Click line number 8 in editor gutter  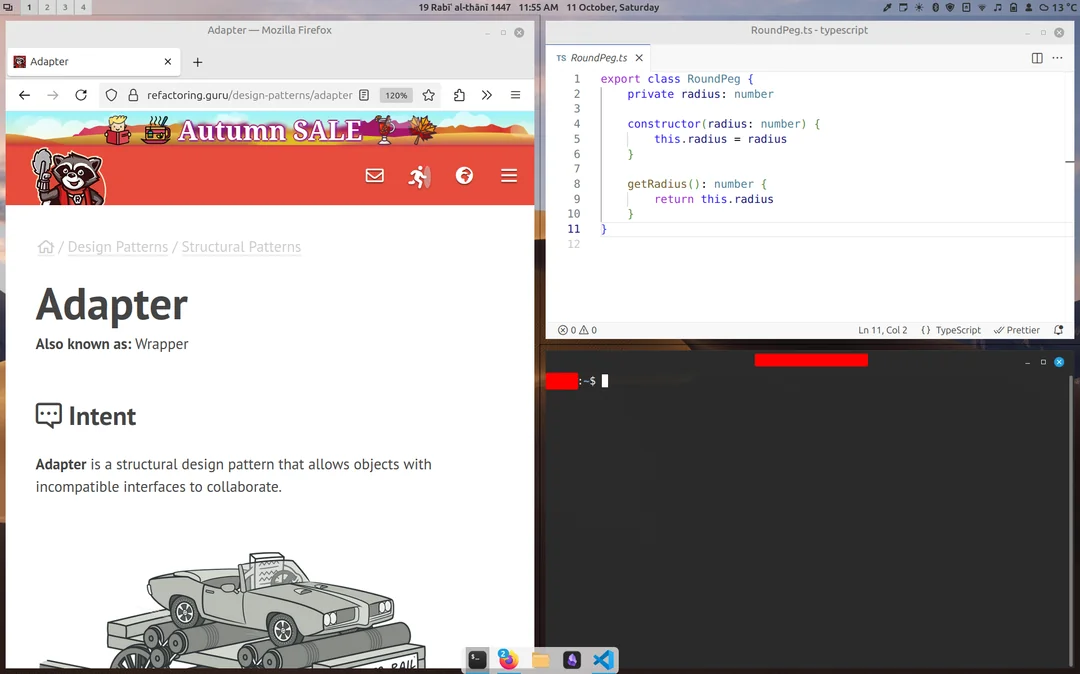(577, 184)
